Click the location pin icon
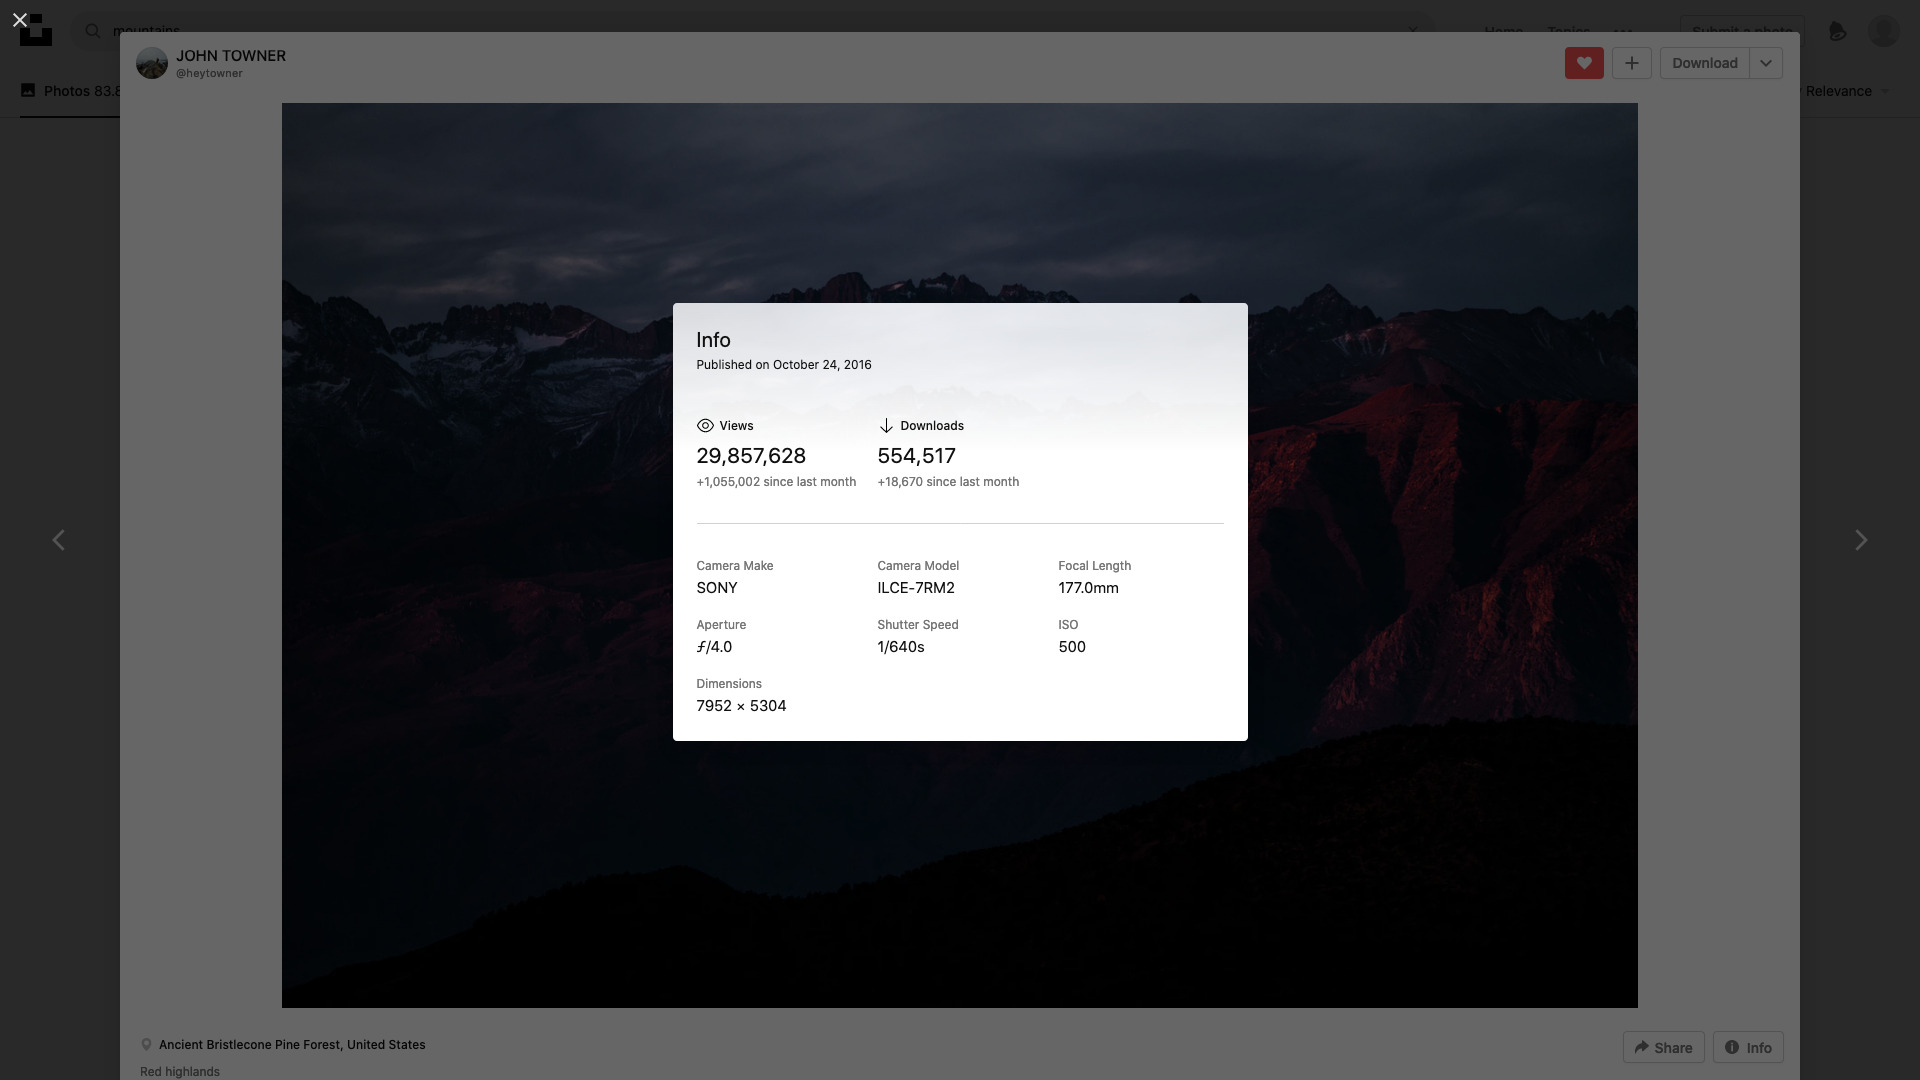 click(x=146, y=1044)
